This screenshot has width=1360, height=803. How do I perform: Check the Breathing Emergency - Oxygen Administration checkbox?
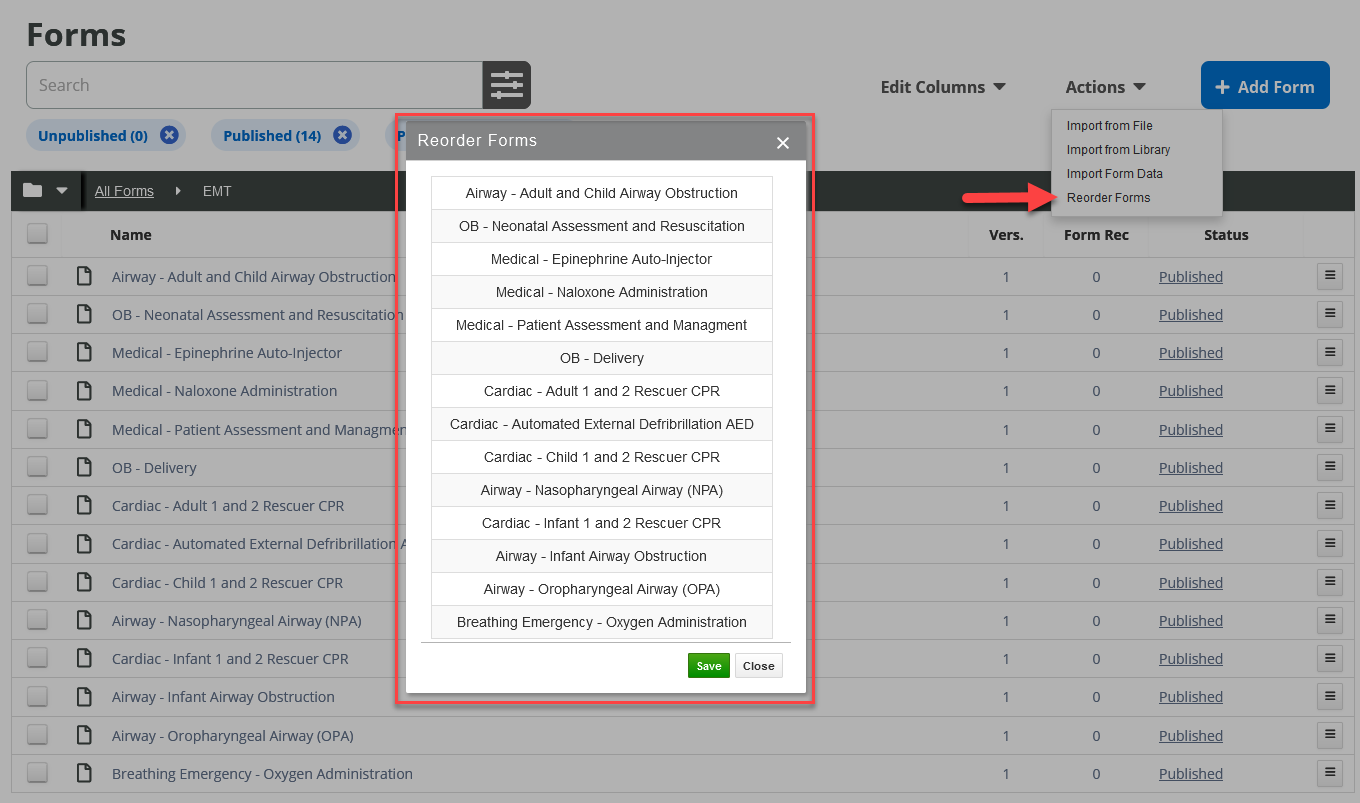pos(37,773)
